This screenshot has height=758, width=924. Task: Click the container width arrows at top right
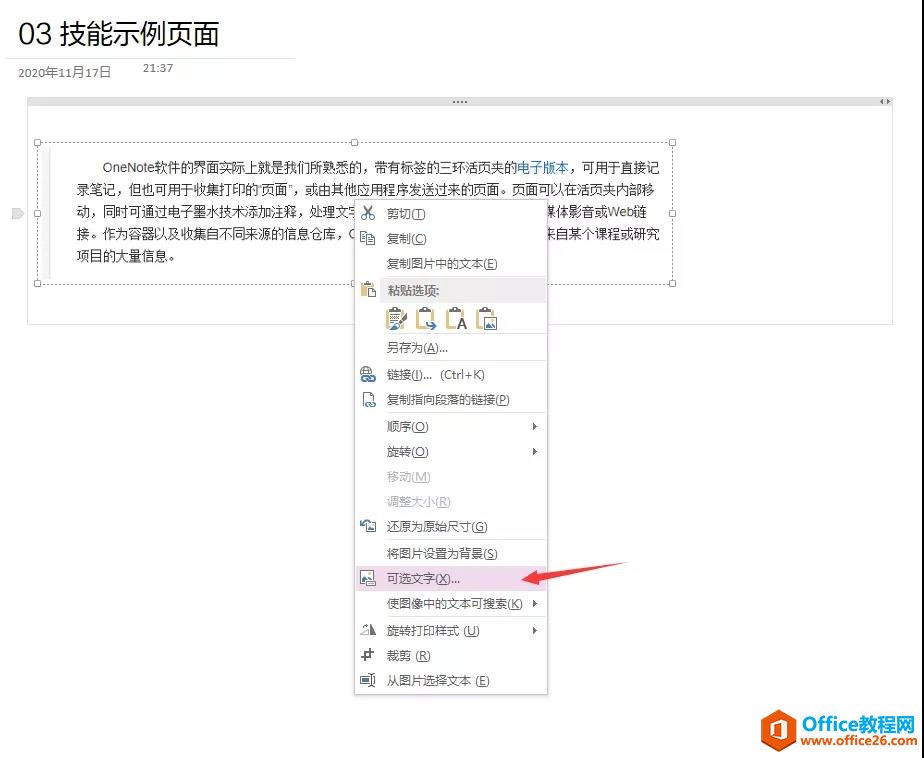[885, 102]
